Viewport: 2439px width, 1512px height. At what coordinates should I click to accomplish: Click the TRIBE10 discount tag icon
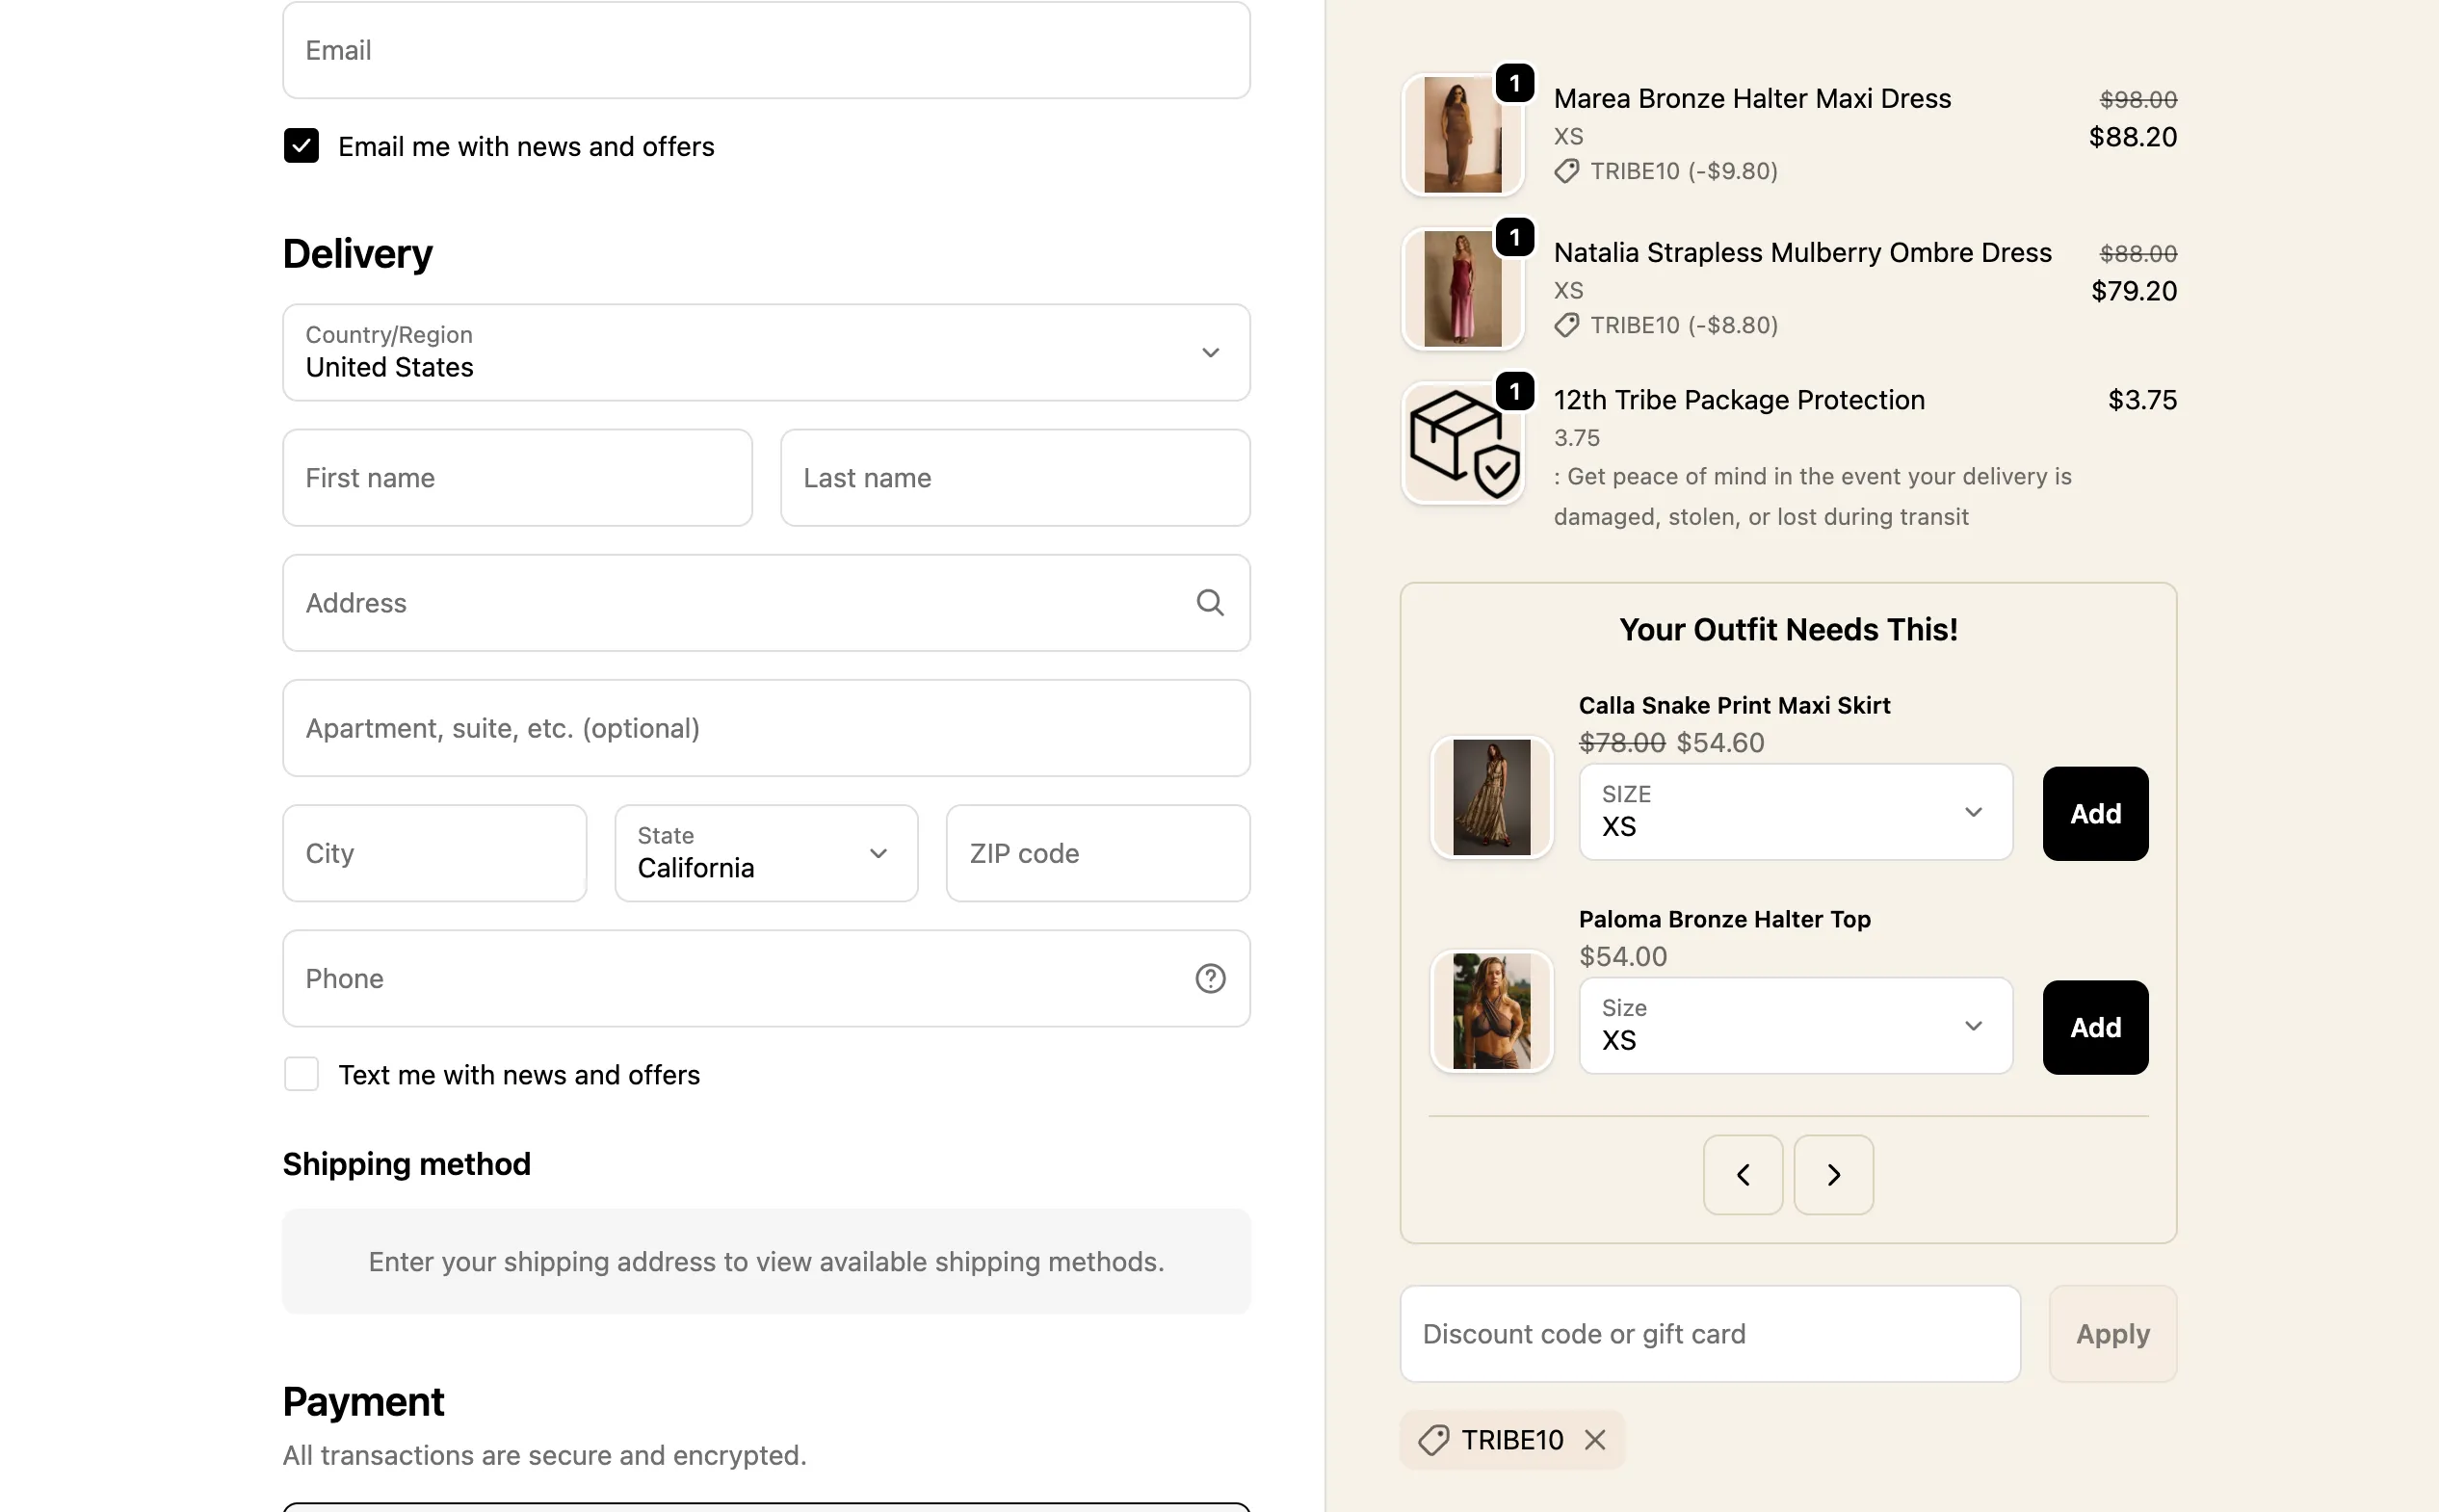pos(1433,1440)
